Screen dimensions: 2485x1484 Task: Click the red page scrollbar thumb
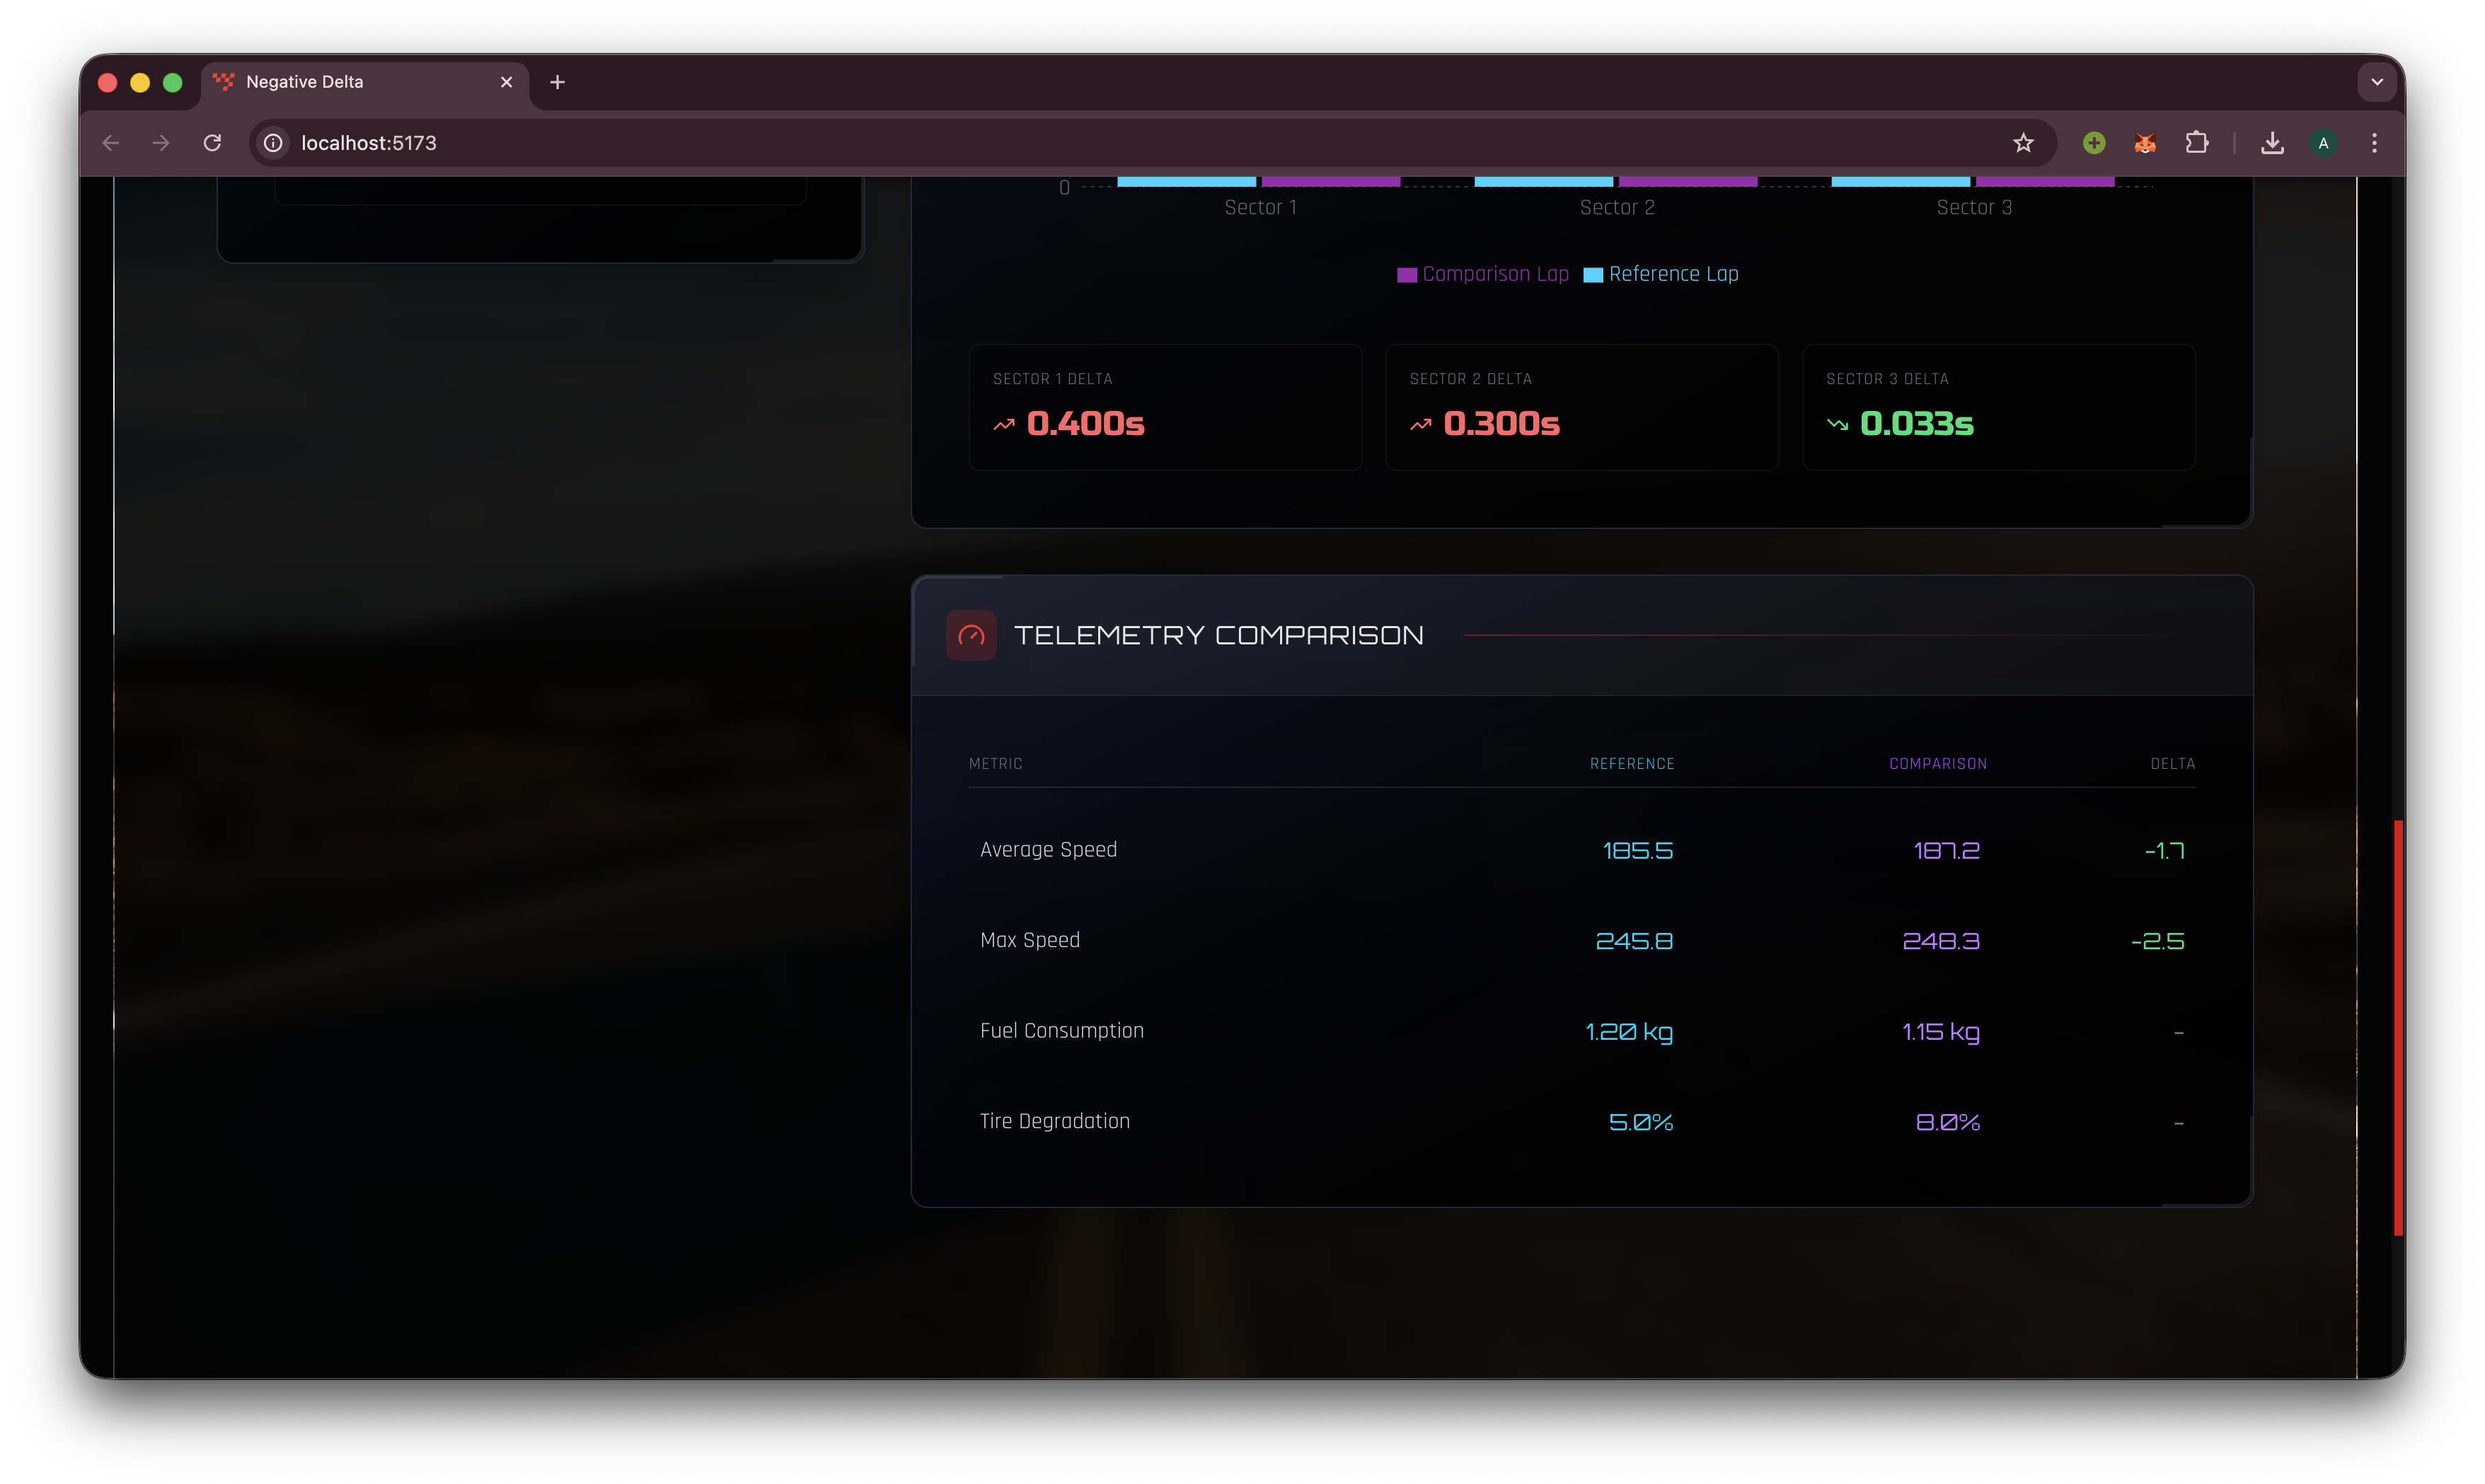2398,1027
